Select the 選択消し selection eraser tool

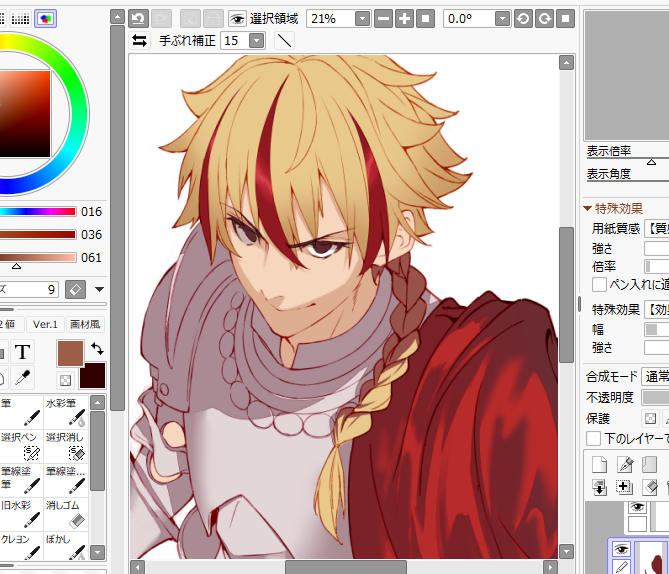[66, 446]
